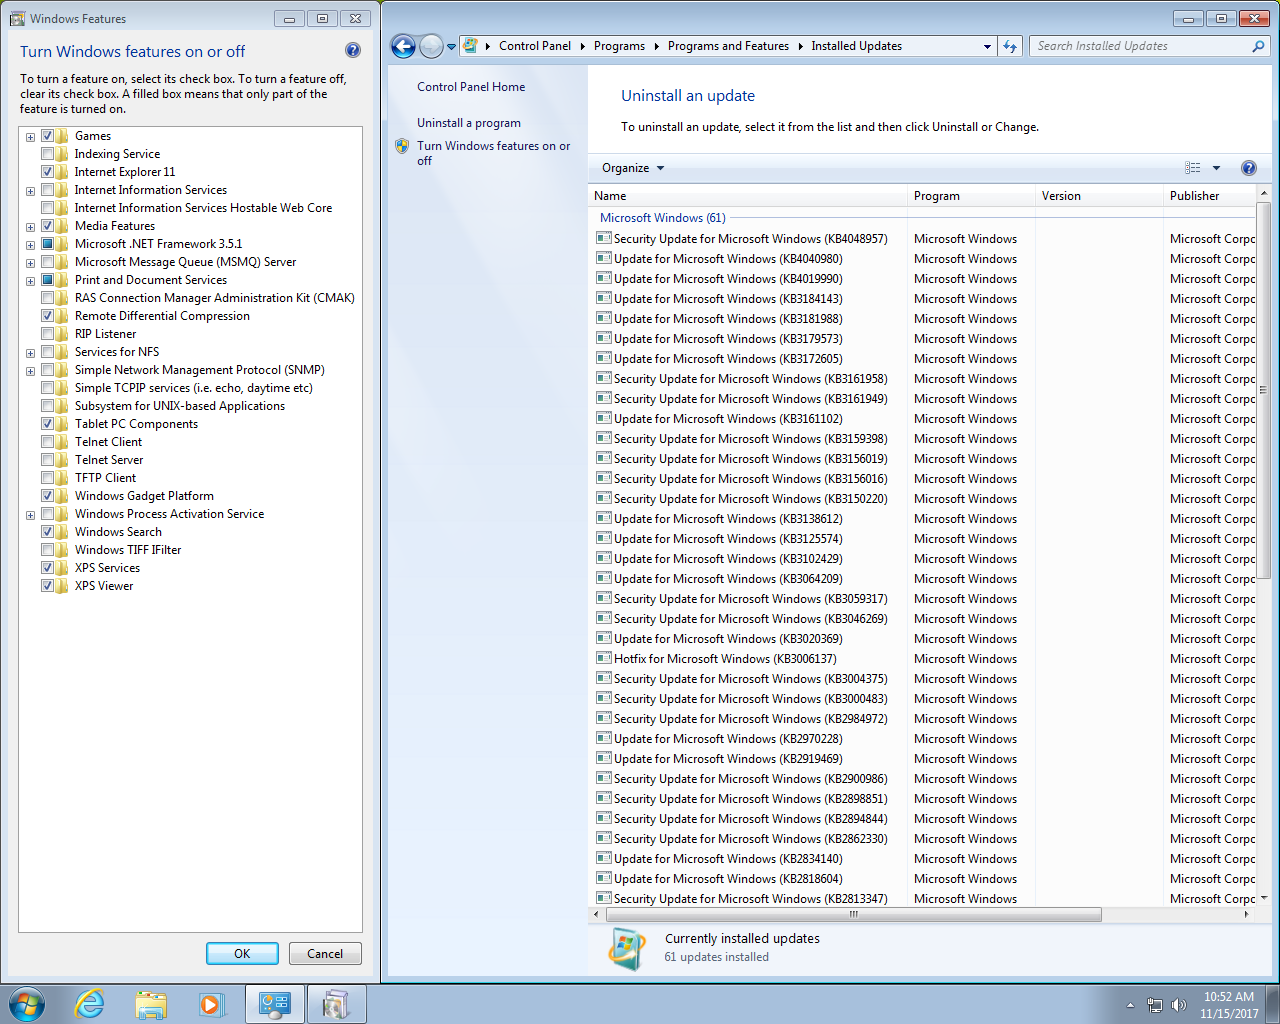Click Programs and Features breadcrumb
Viewport: 1280px width, 1024px height.
tap(728, 46)
